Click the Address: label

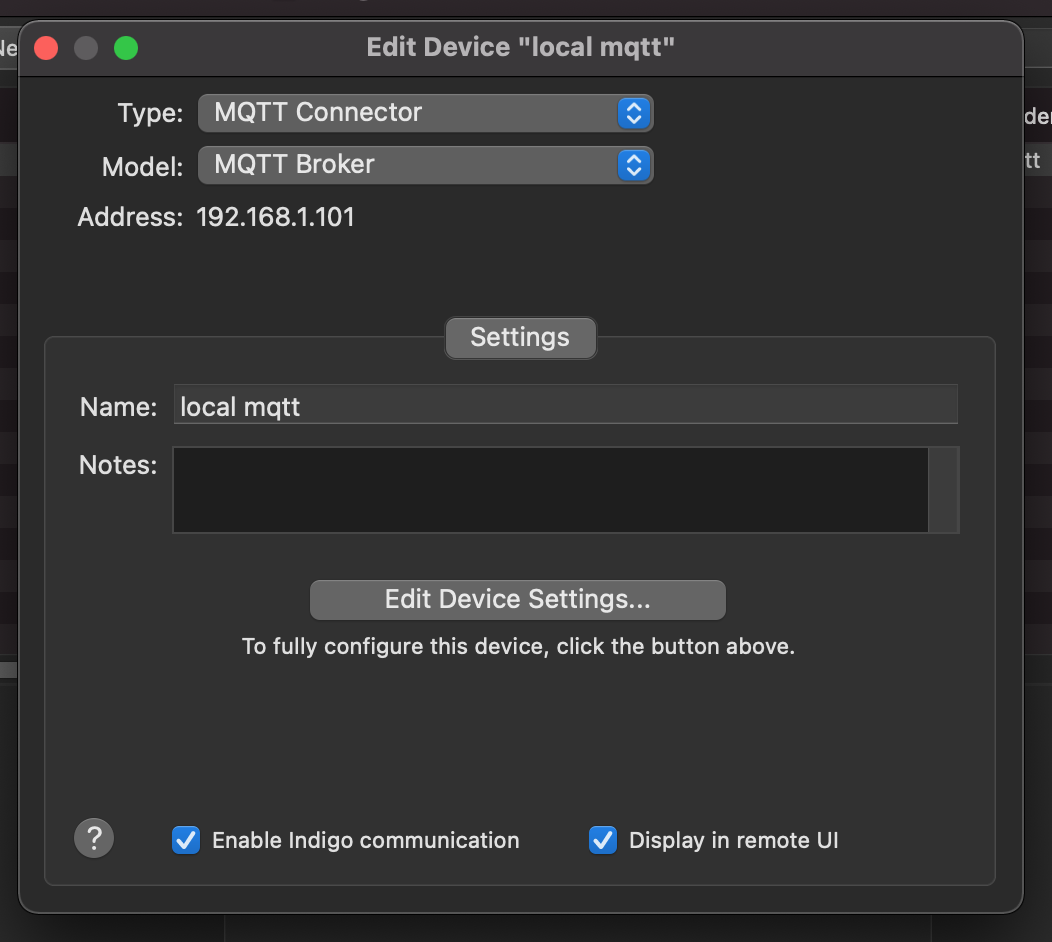(130, 217)
